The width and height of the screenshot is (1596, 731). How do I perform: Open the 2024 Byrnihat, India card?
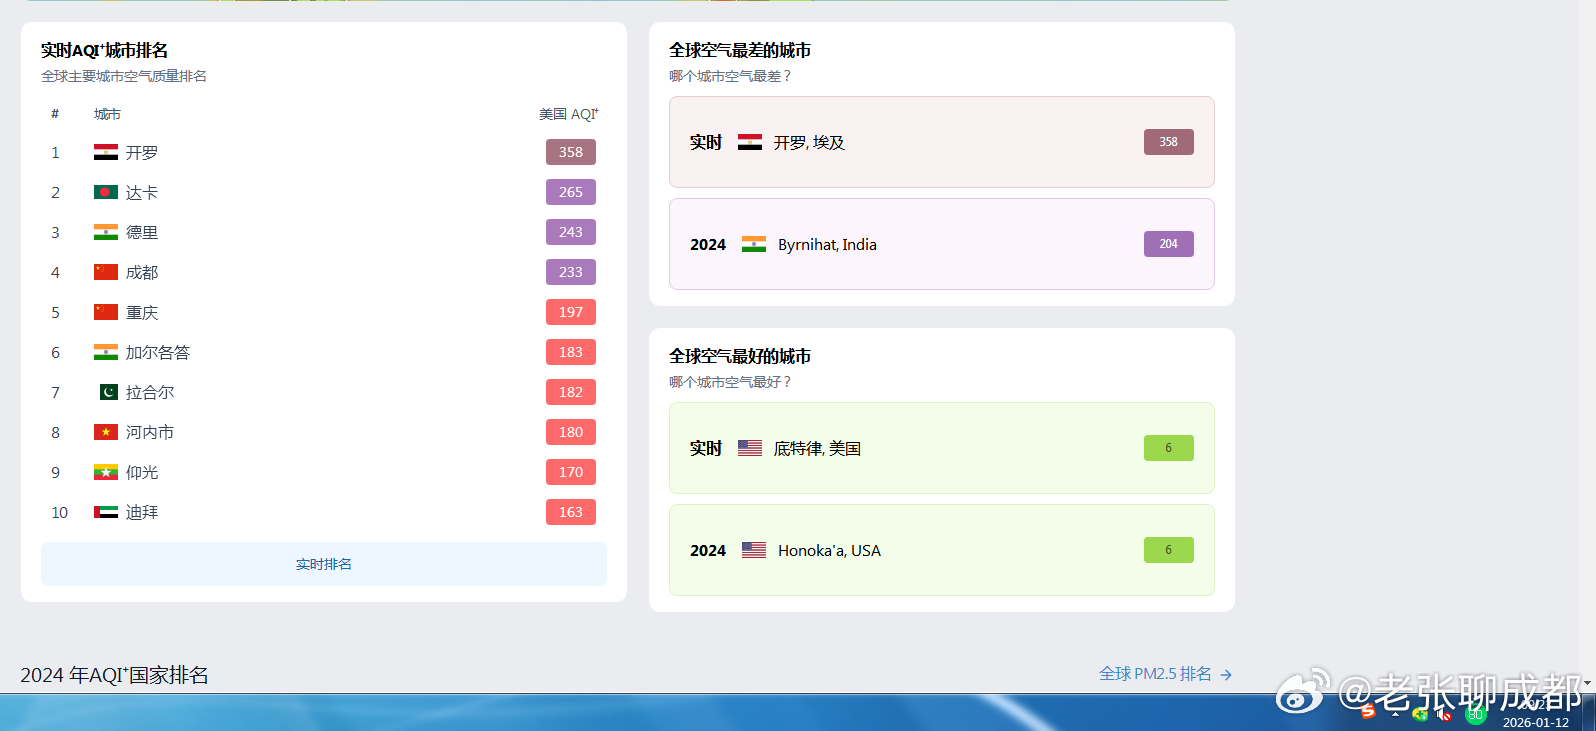(942, 244)
